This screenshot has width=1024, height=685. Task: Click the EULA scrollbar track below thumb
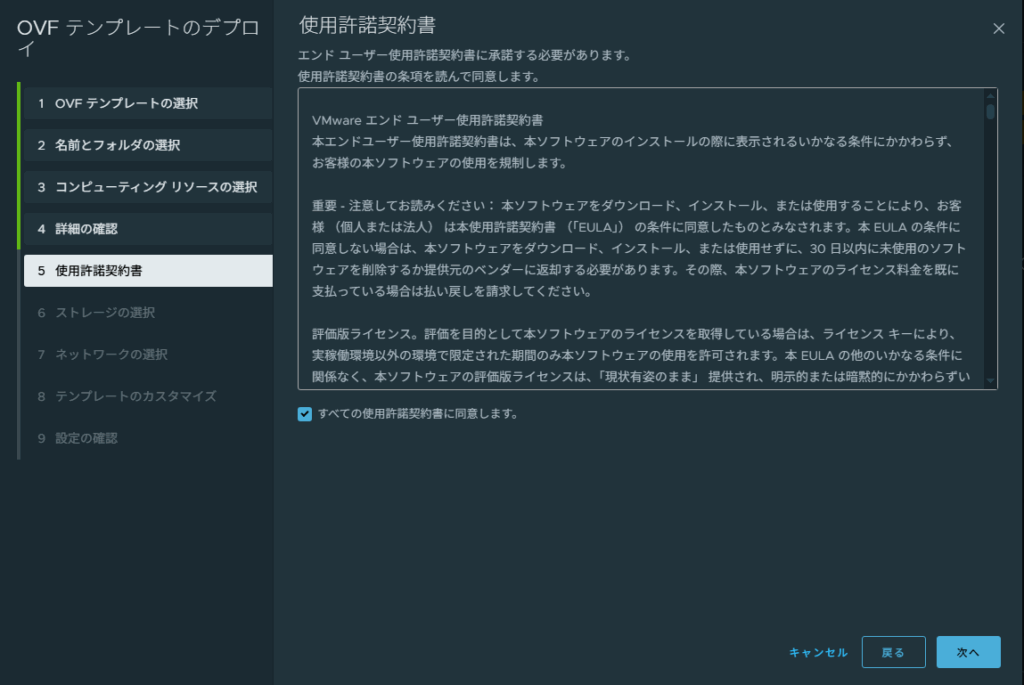(990, 250)
